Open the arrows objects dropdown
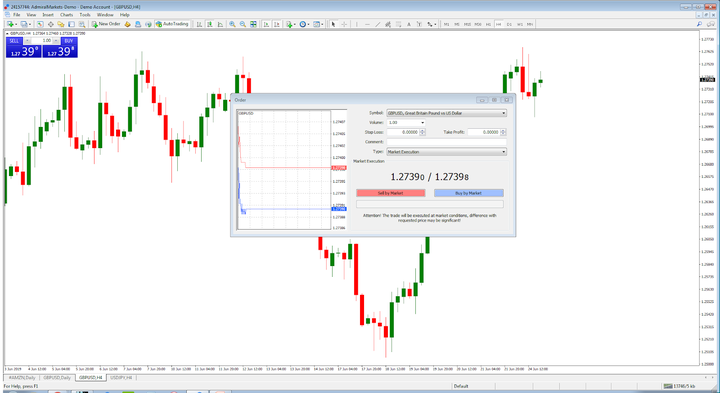This screenshot has width=720, height=393. 432,24
